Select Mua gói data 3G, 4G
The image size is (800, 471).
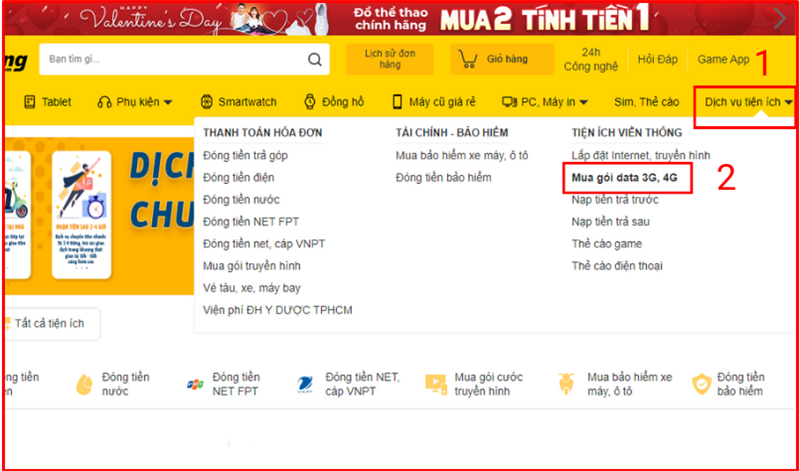(625, 178)
